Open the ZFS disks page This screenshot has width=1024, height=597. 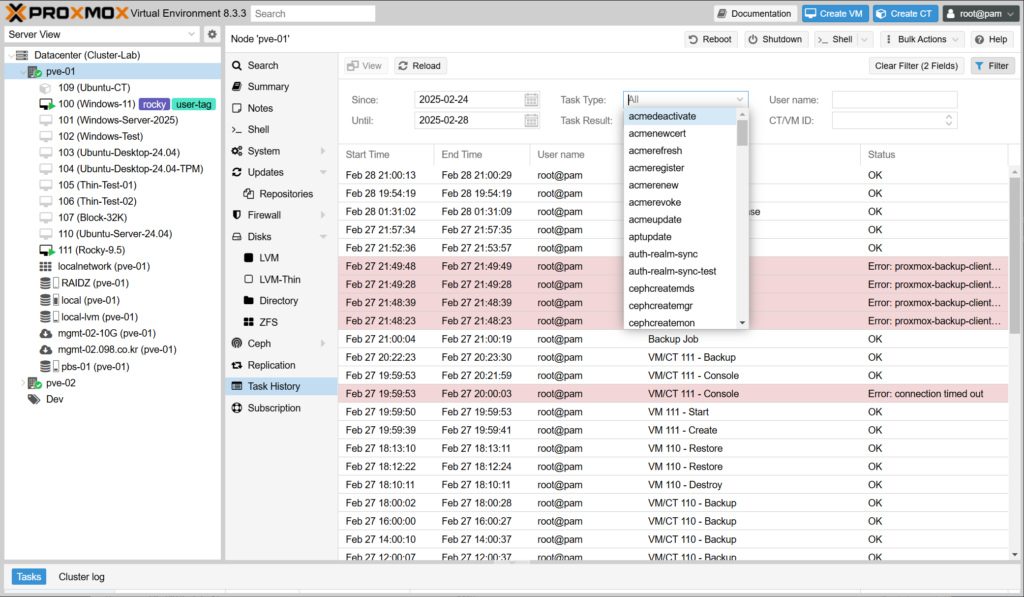pos(269,322)
